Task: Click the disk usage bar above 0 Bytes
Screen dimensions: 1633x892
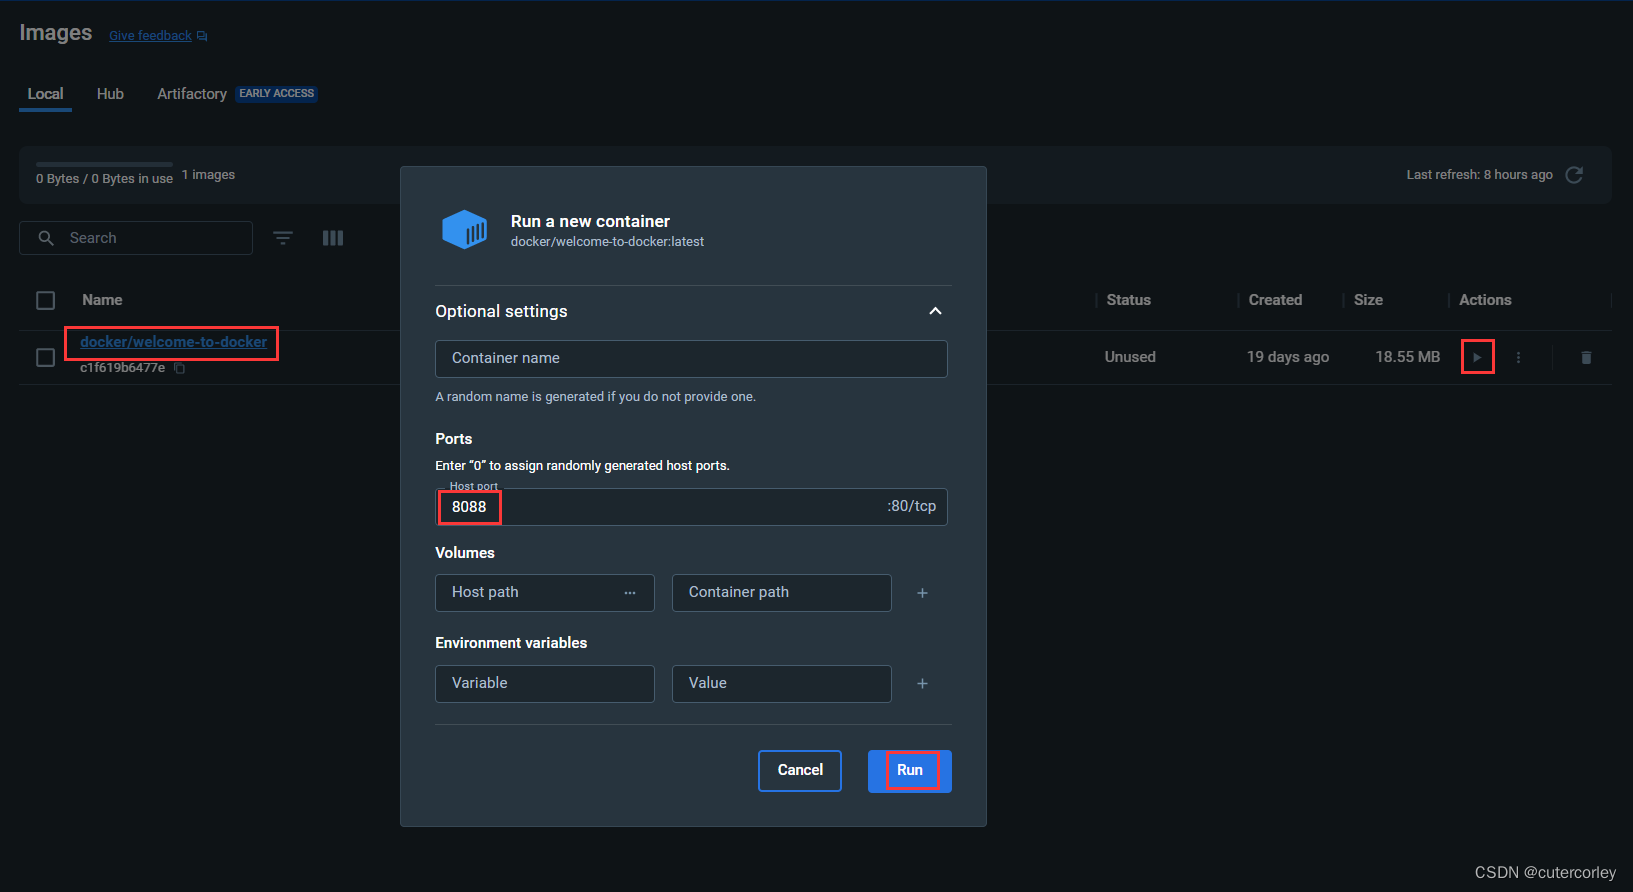Action: (104, 164)
